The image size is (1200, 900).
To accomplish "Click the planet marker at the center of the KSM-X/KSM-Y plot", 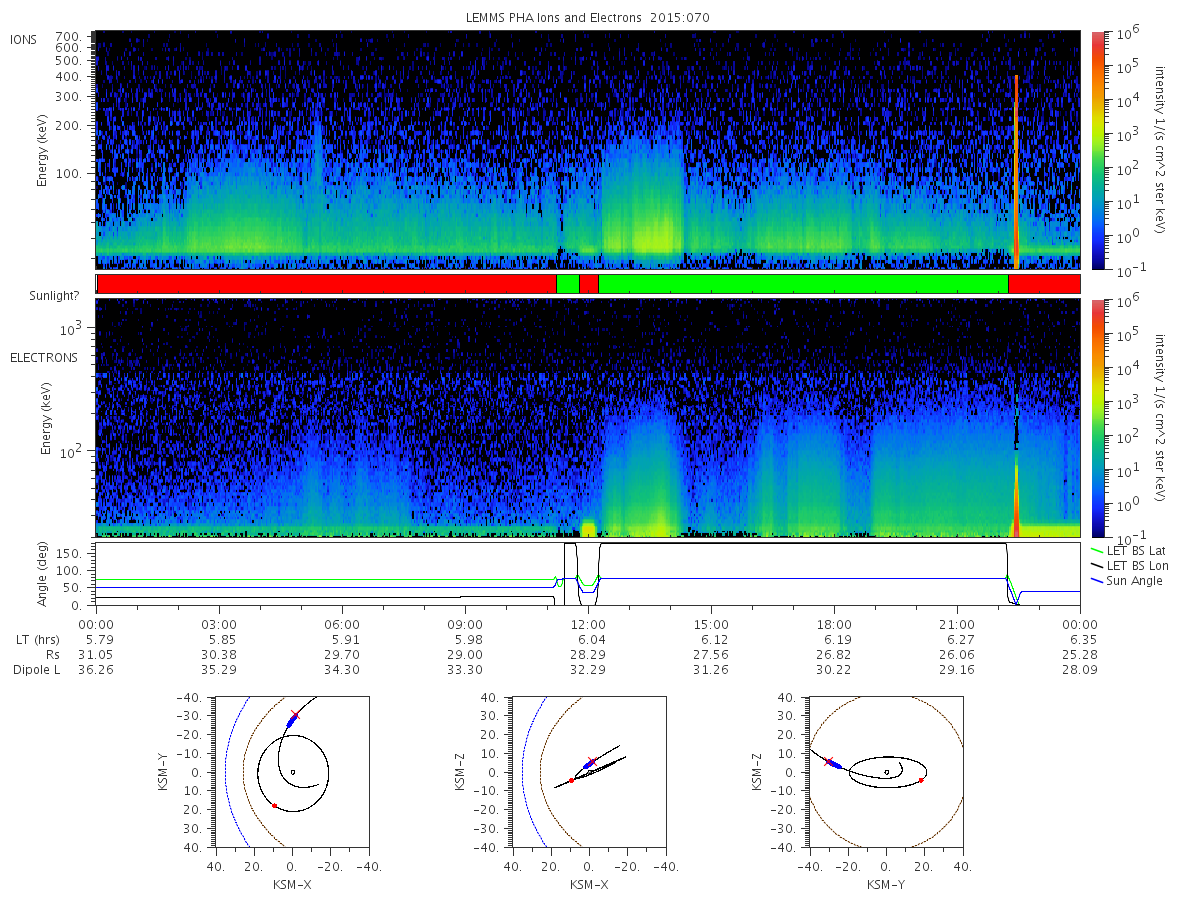I will coord(292,772).
